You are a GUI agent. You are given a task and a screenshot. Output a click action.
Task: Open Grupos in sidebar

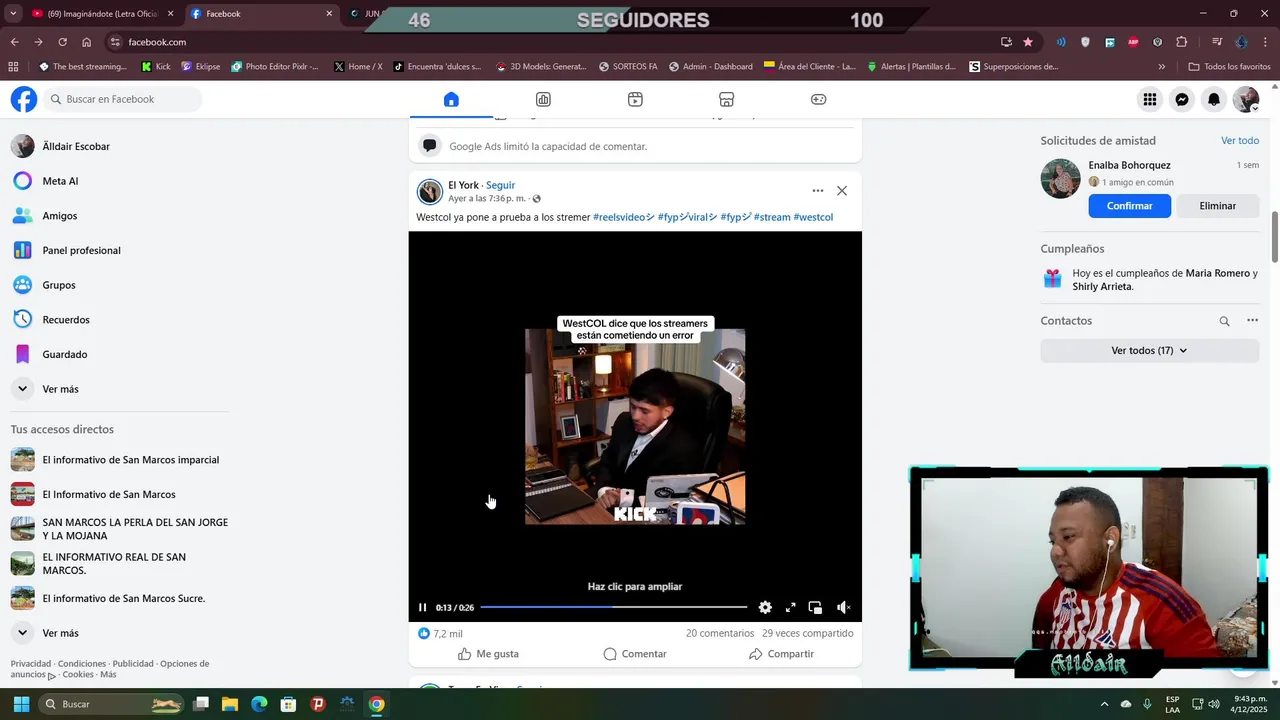click(x=119, y=285)
